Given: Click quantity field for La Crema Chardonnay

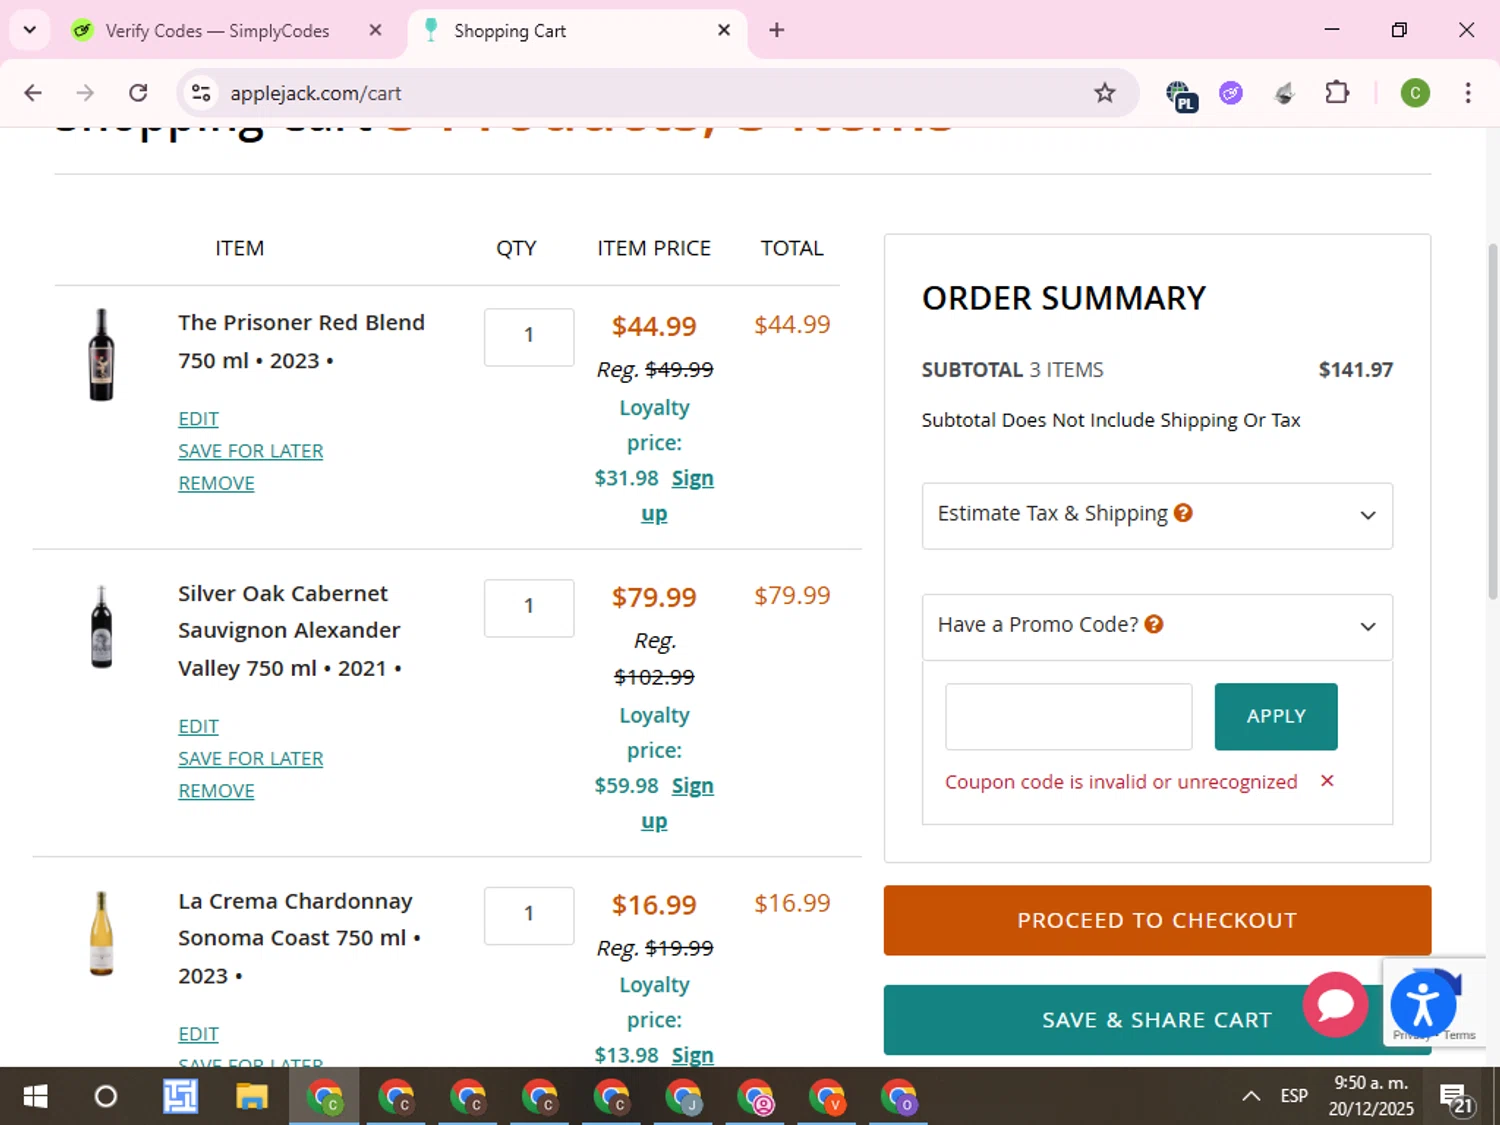Looking at the screenshot, I should pos(529,915).
